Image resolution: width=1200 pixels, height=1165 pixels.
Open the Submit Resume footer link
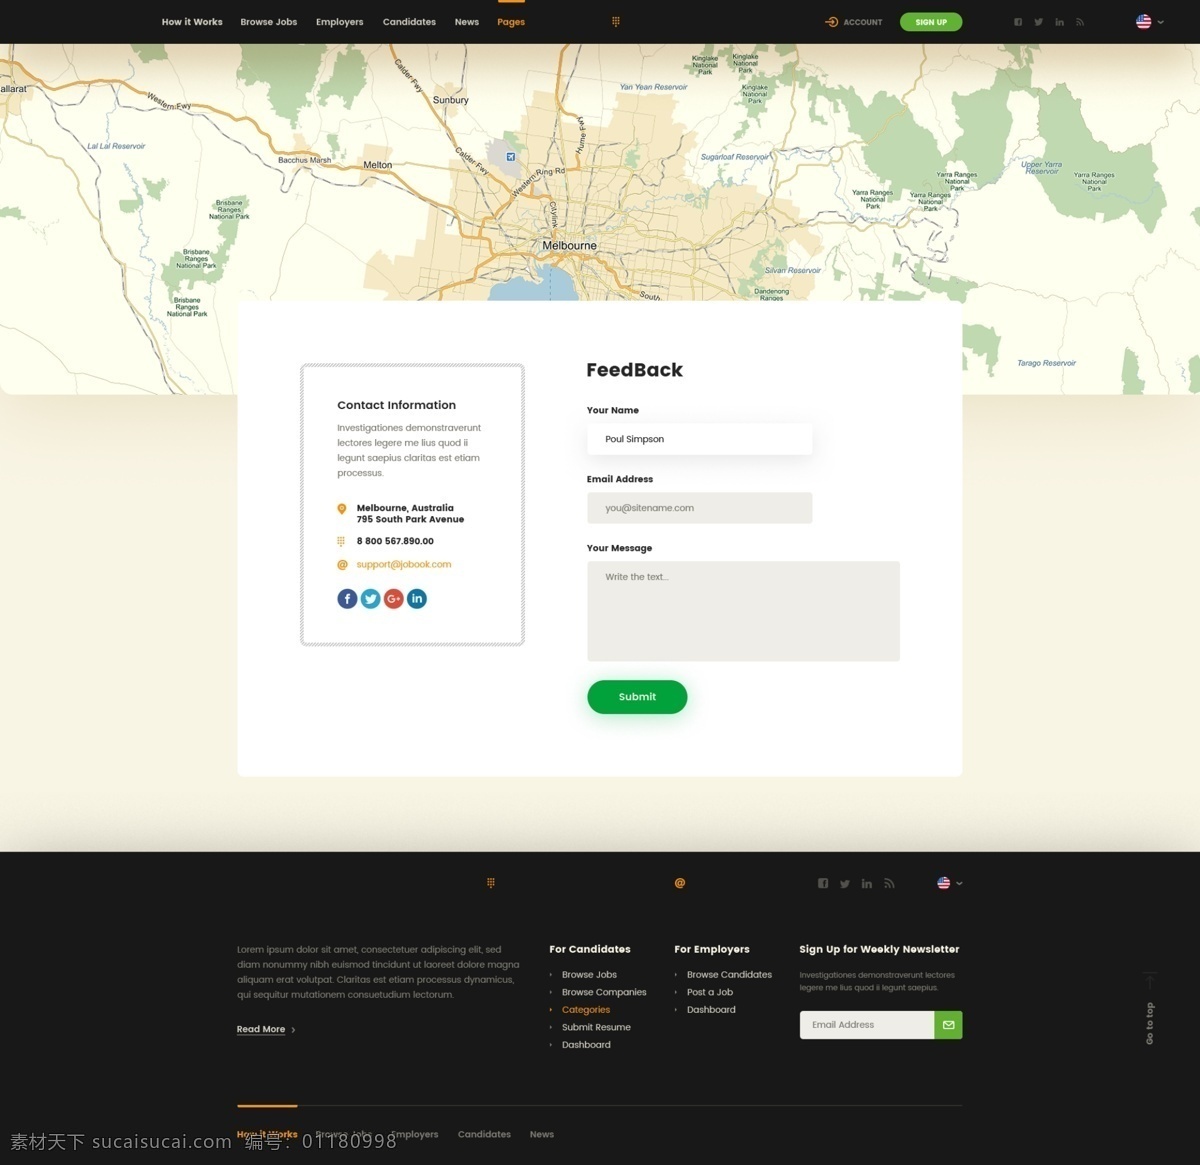pyautogui.click(x=596, y=1028)
